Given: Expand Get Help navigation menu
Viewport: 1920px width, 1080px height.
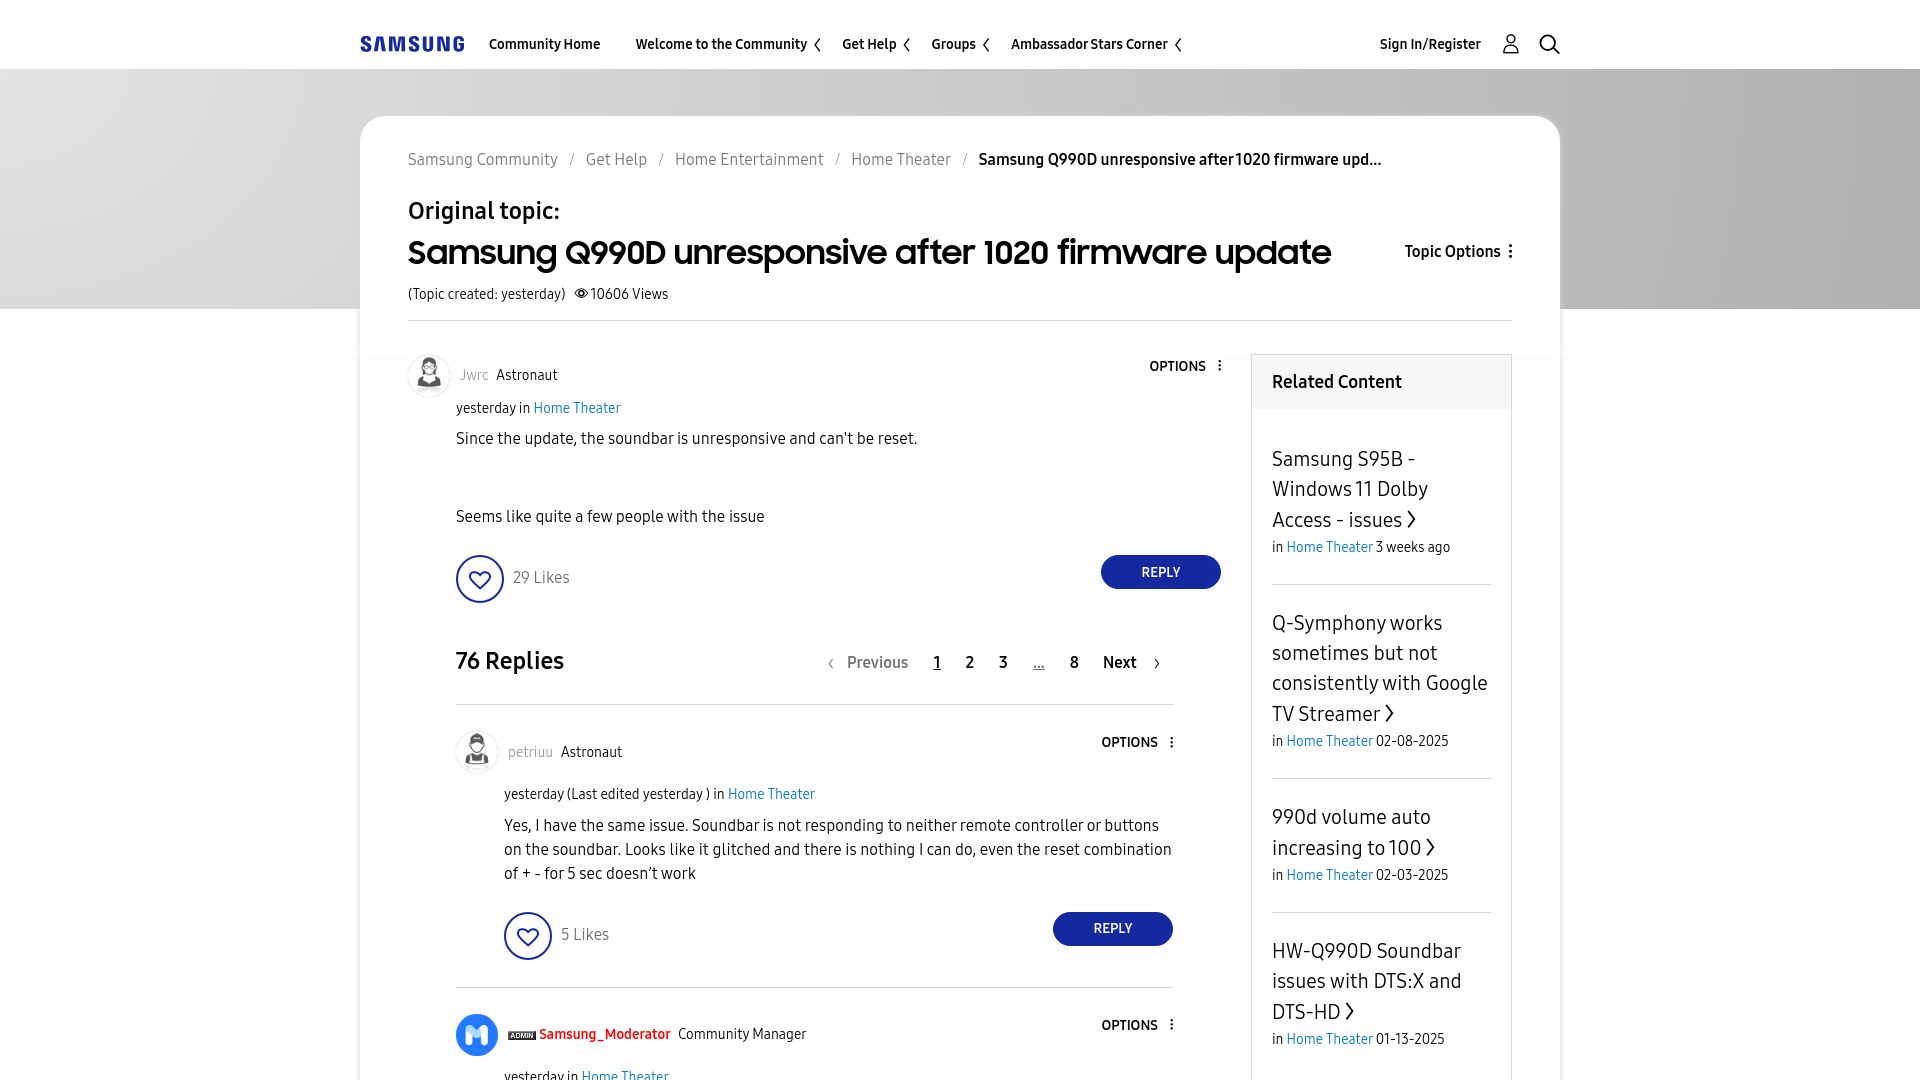Looking at the screenshot, I should [x=876, y=44].
